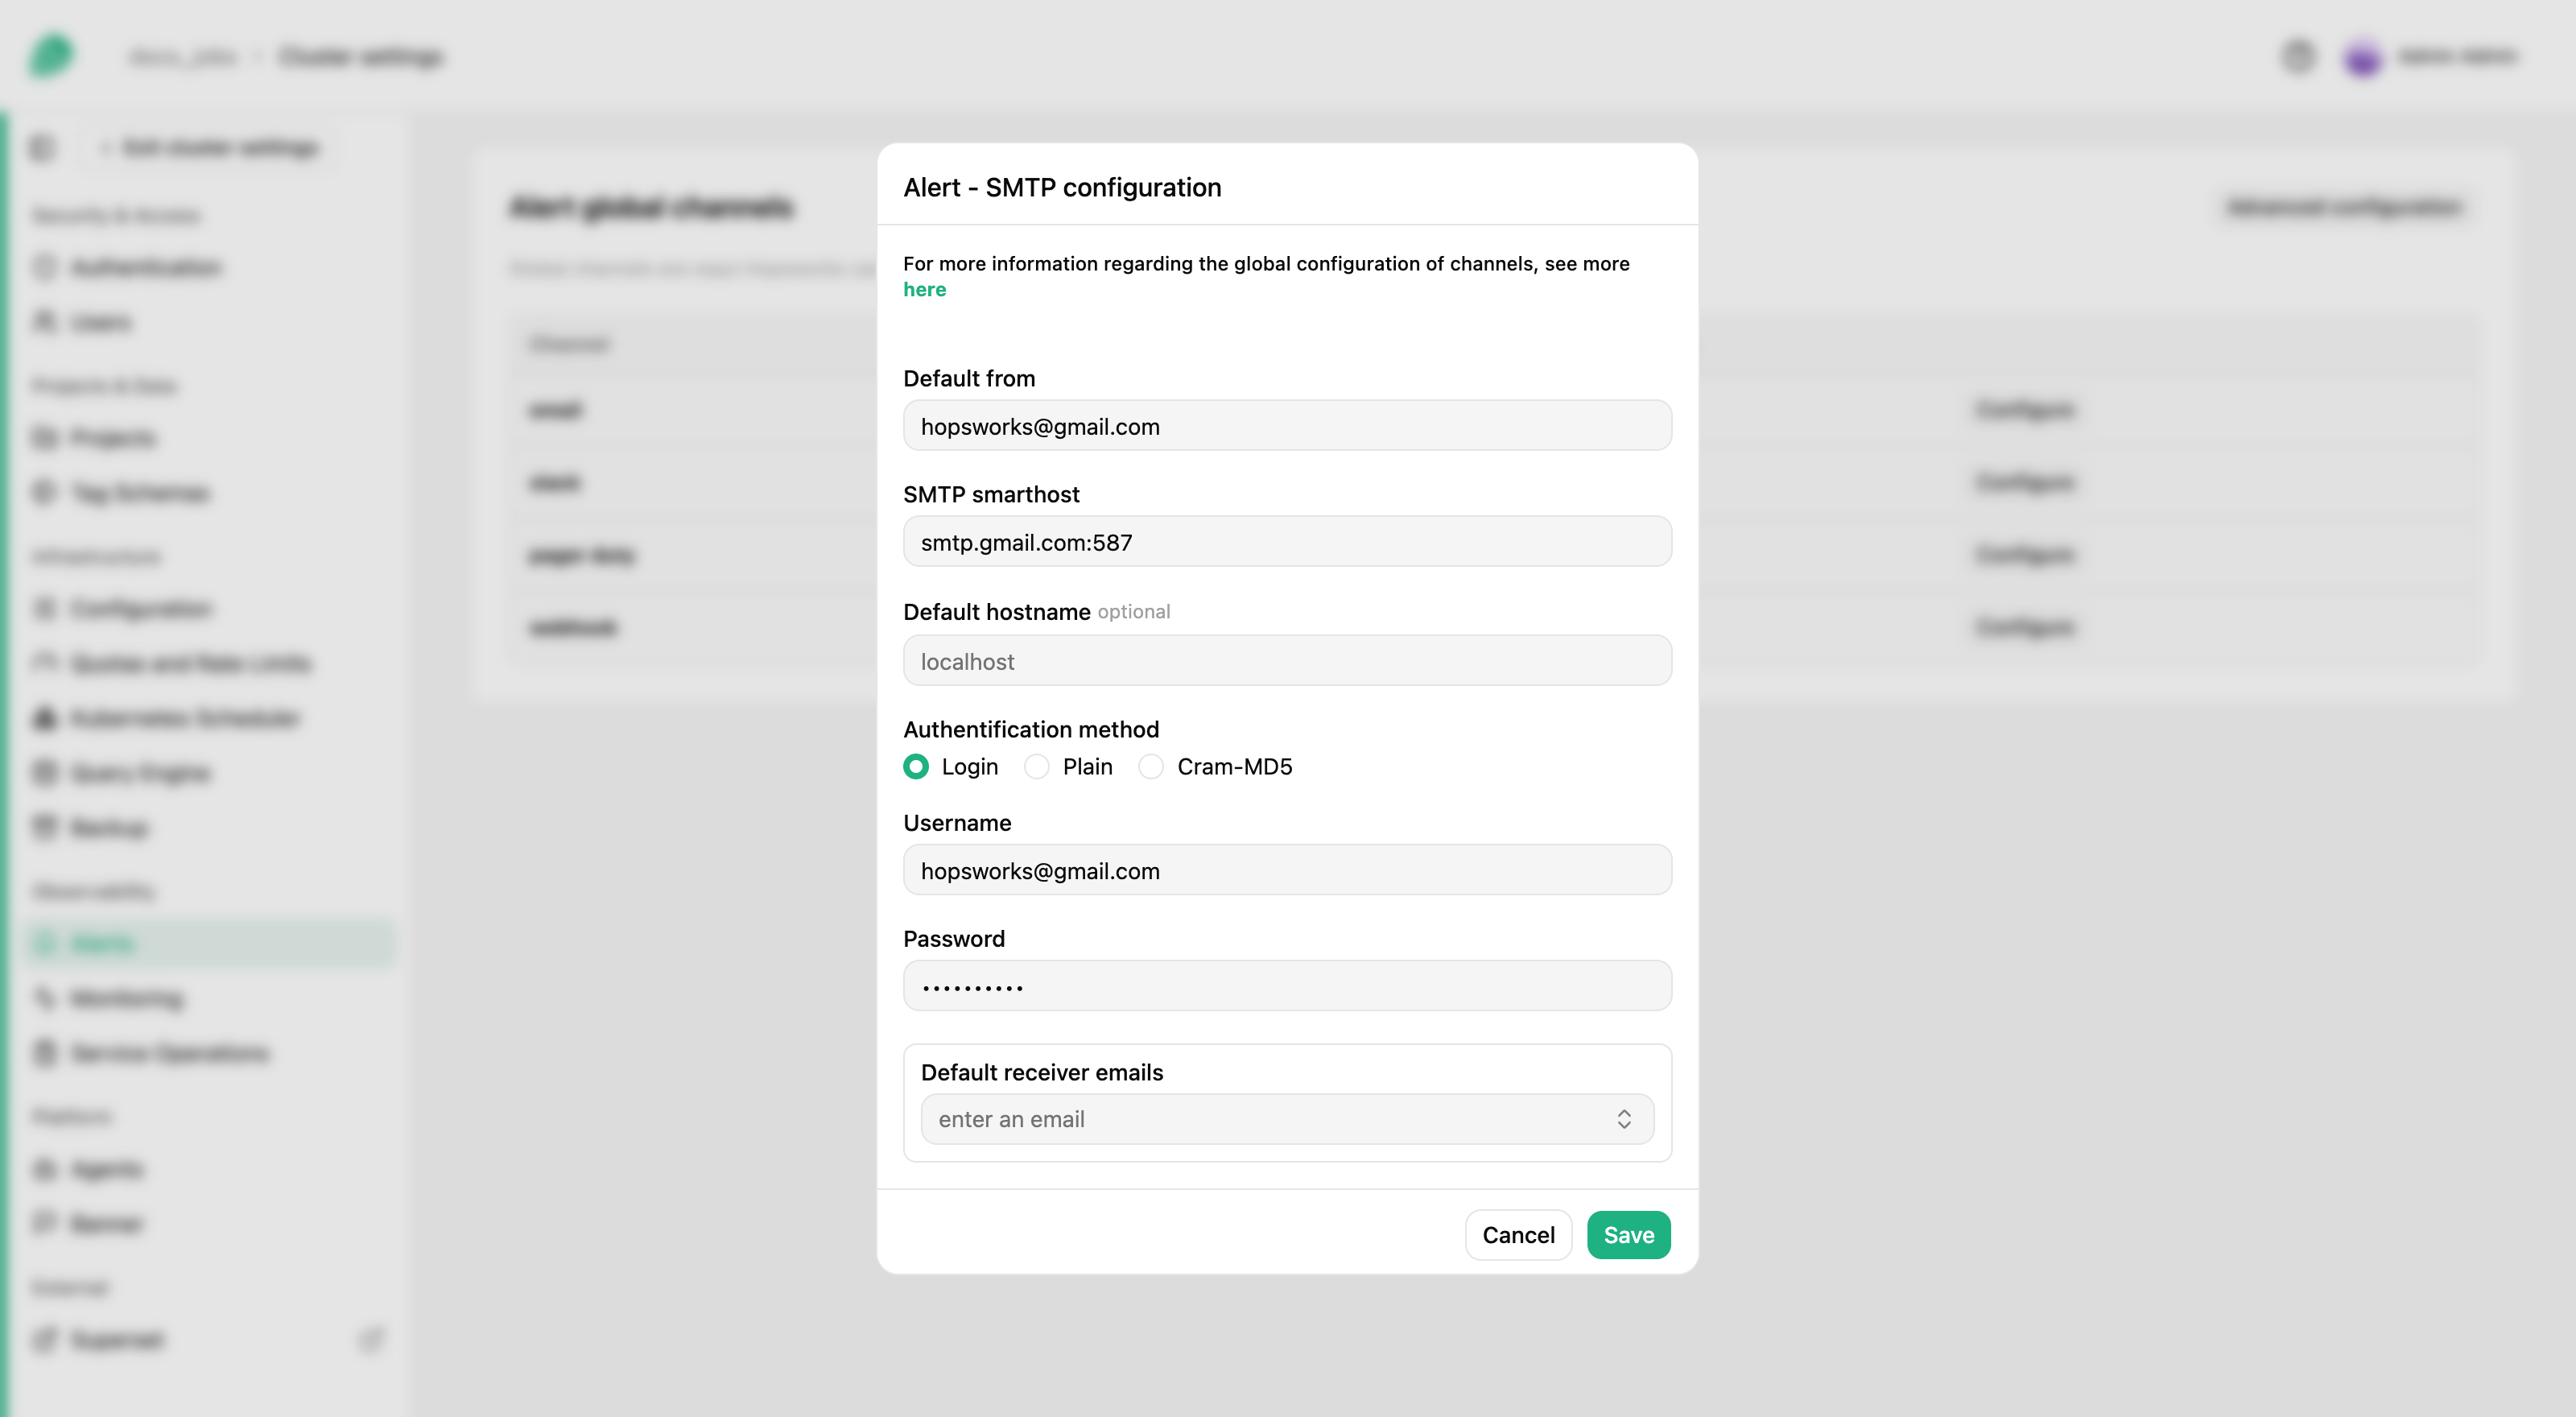Click the Default hostname localhost field
The image size is (2576, 1417).
1287,661
